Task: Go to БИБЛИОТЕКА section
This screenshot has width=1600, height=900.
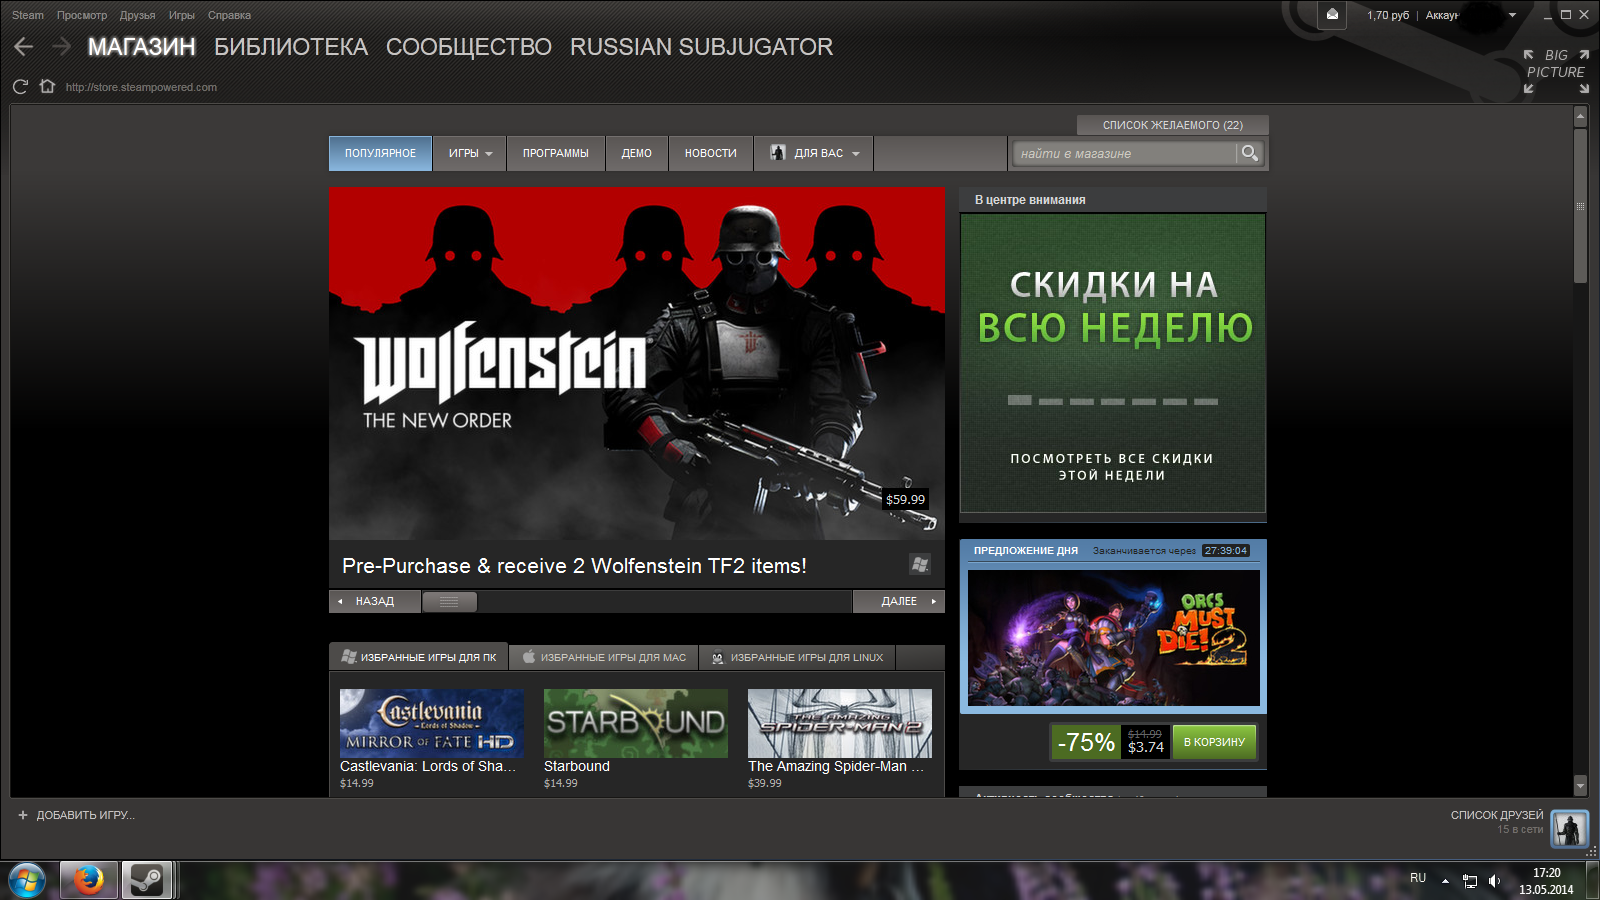Action: click(291, 47)
